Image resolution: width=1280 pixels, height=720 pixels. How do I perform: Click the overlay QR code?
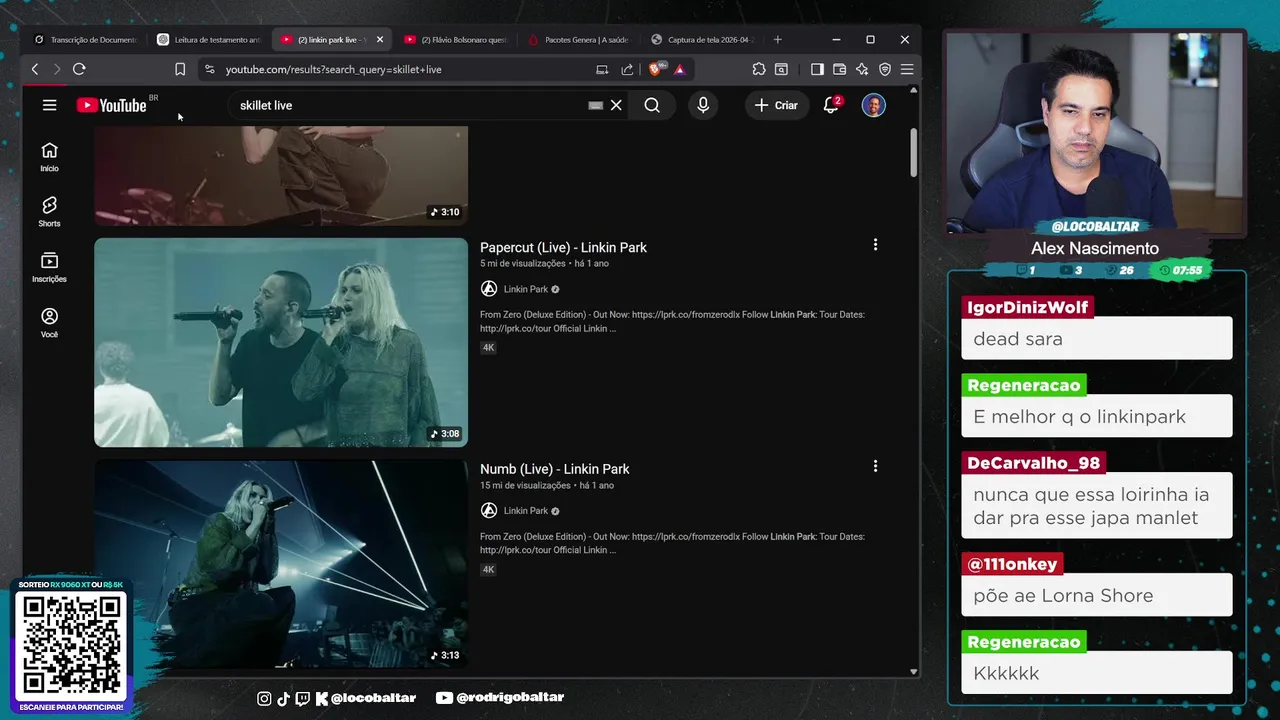coord(71,646)
